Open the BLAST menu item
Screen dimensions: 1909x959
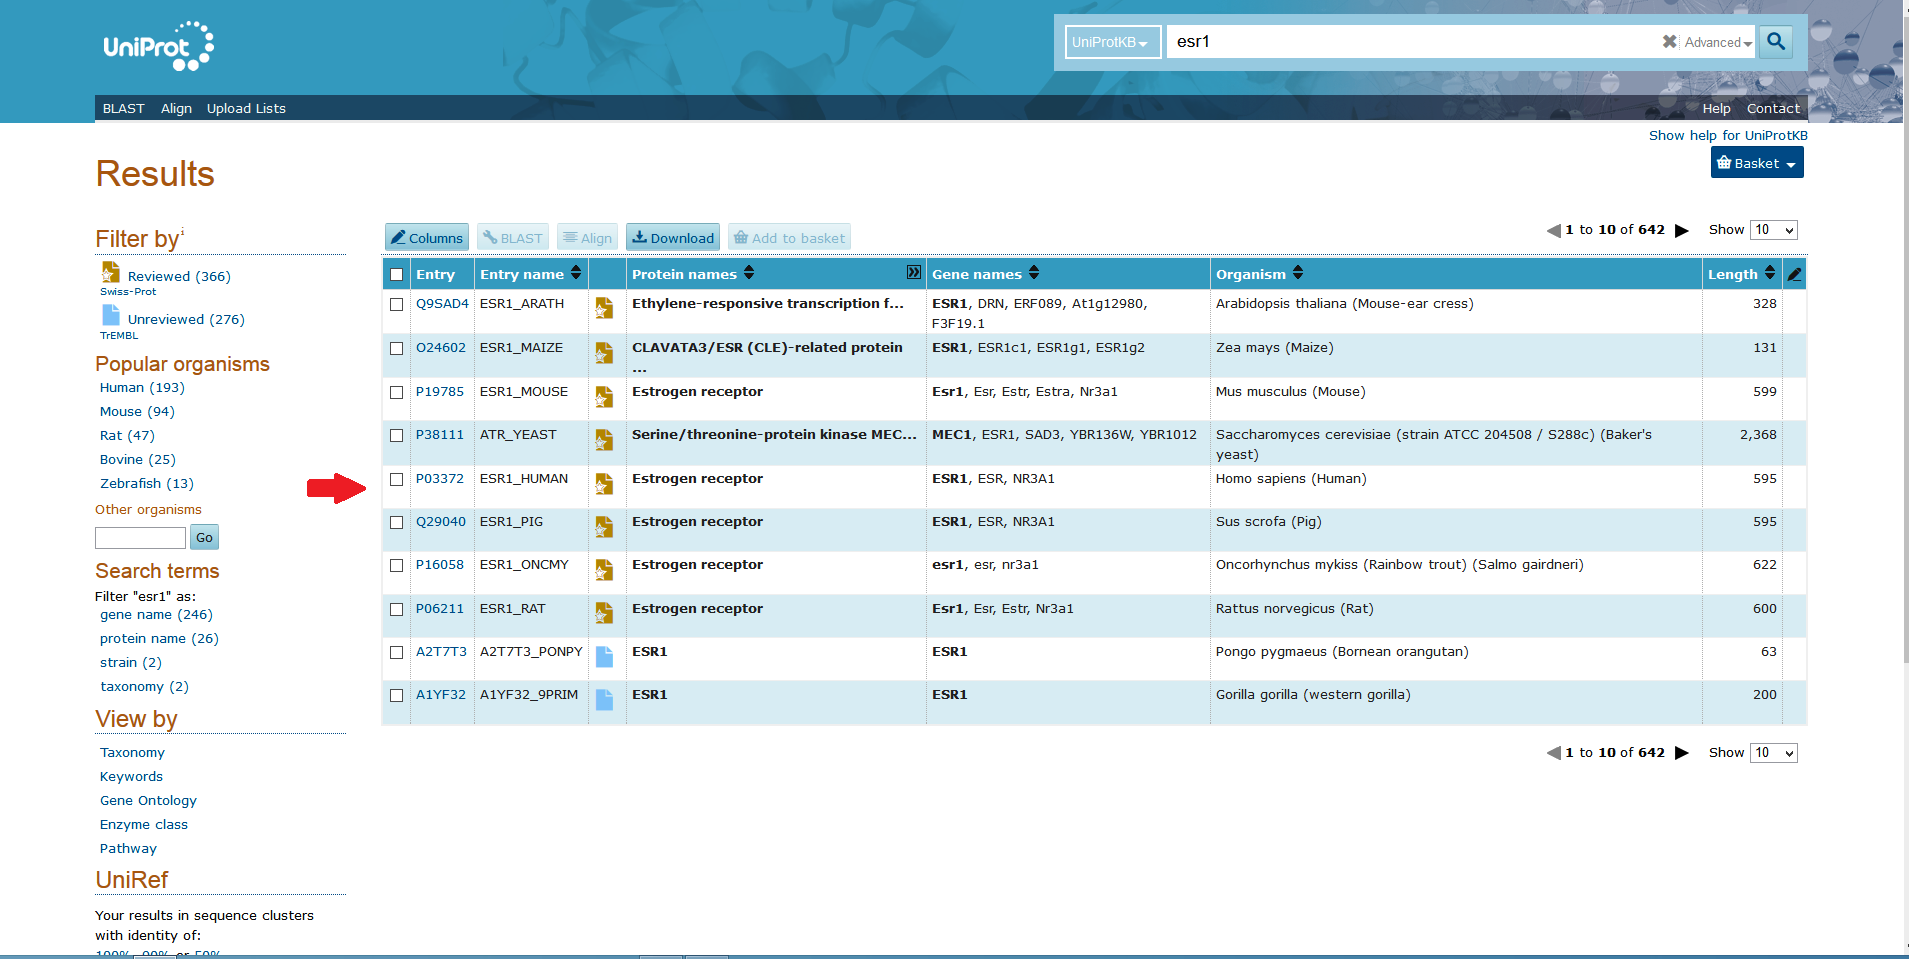[x=124, y=108]
